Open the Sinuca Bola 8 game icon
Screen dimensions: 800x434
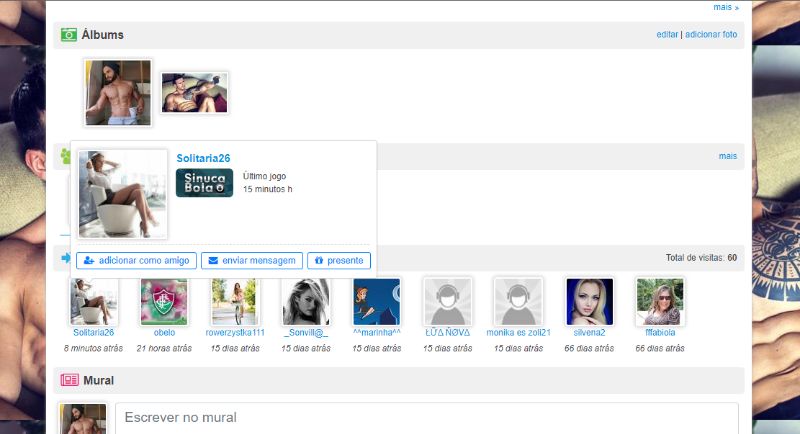pyautogui.click(x=204, y=182)
